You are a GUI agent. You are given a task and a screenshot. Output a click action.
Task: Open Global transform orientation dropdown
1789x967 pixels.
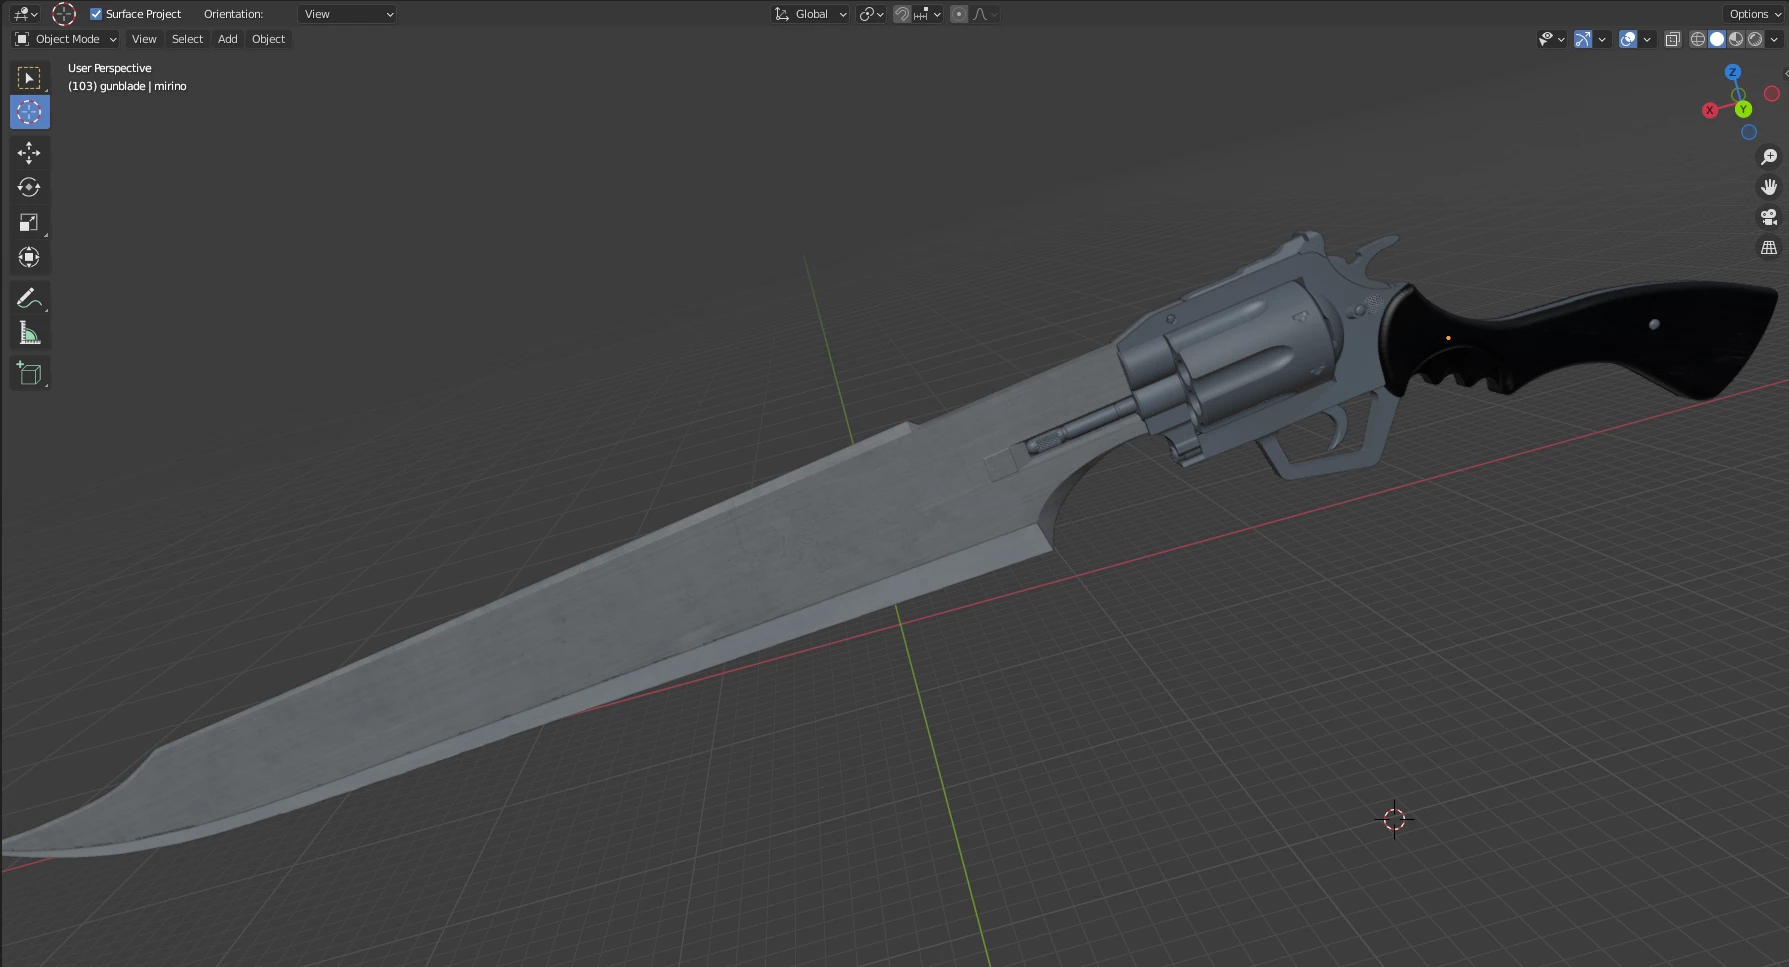tap(810, 14)
